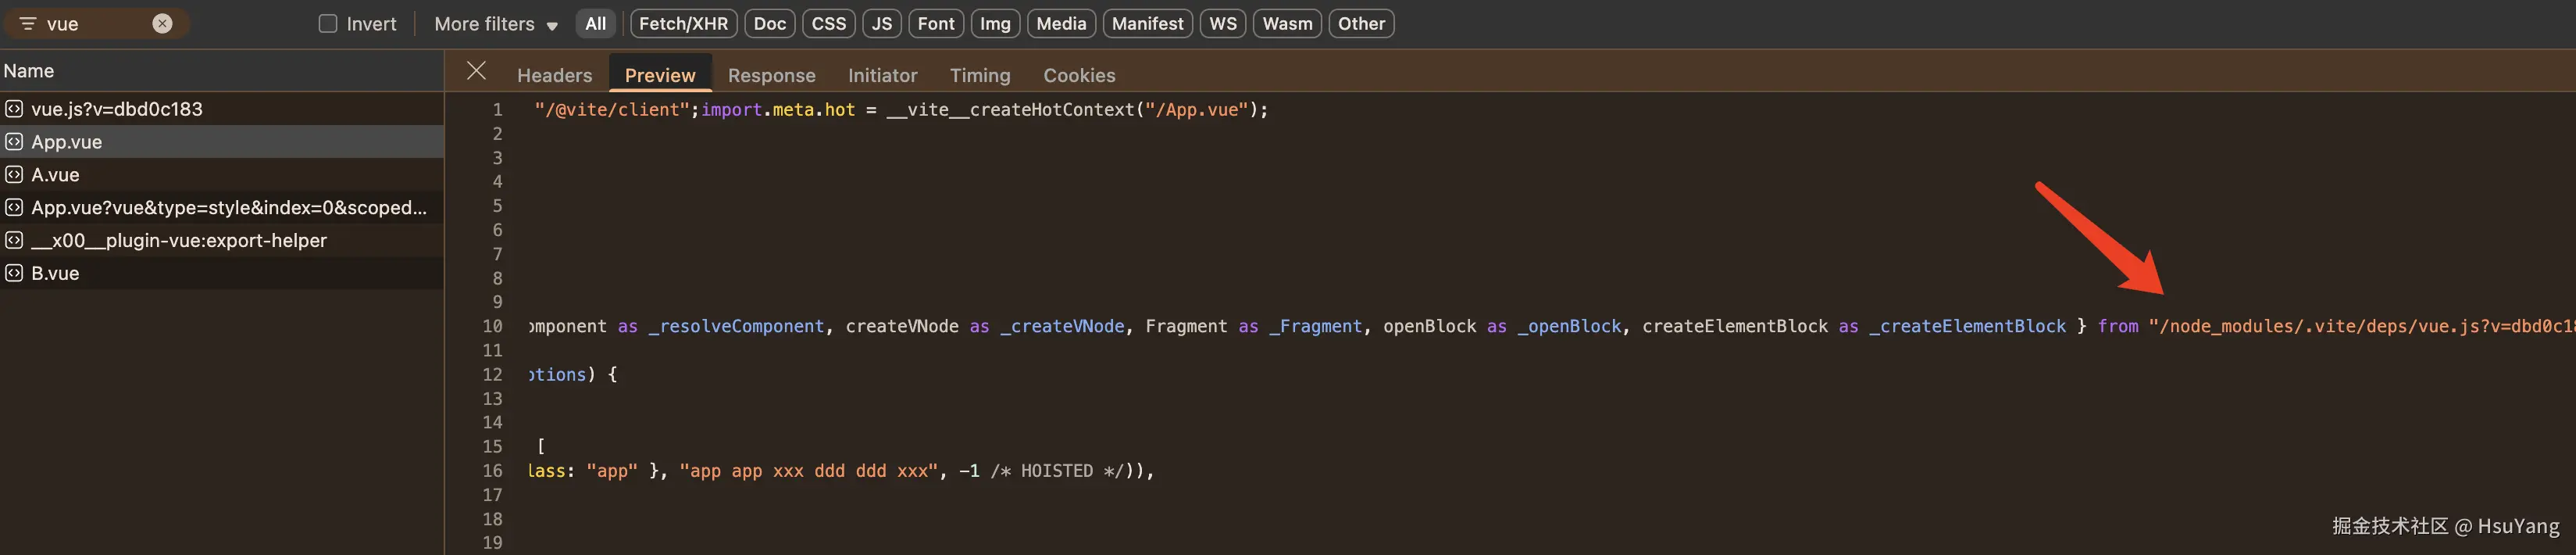Clear the vue filter text
This screenshot has width=2576, height=555.
point(162,24)
